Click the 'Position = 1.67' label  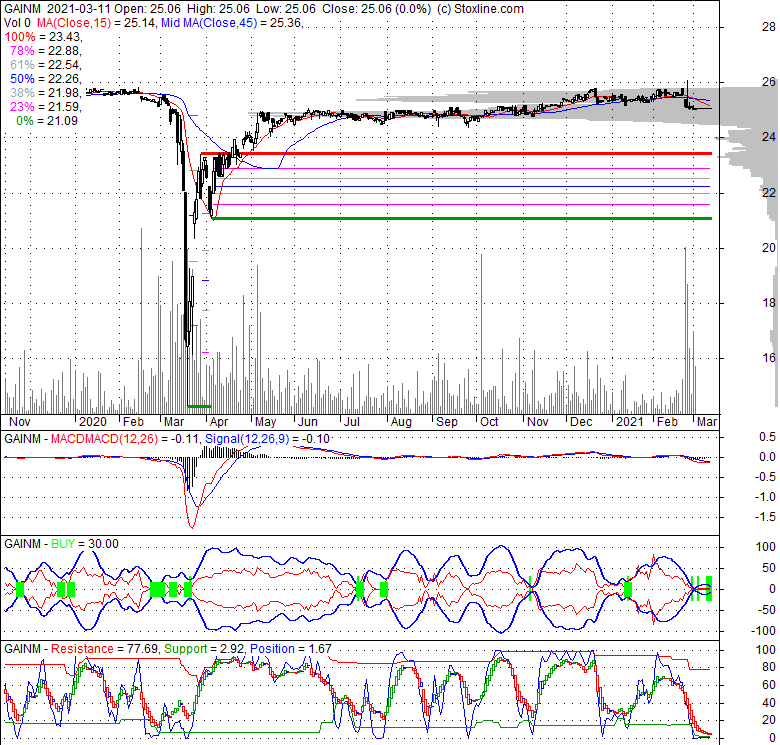291,649
